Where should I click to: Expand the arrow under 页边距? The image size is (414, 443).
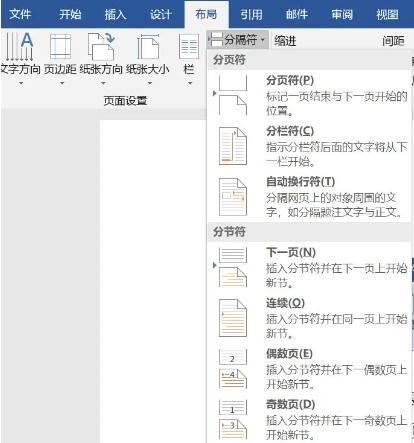pos(62,83)
